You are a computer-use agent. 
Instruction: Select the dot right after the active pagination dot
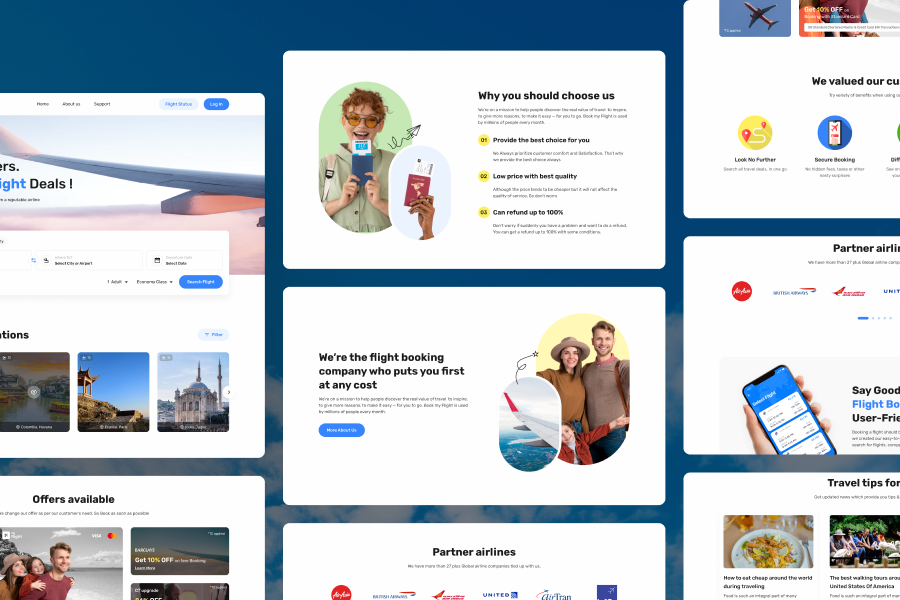click(874, 318)
